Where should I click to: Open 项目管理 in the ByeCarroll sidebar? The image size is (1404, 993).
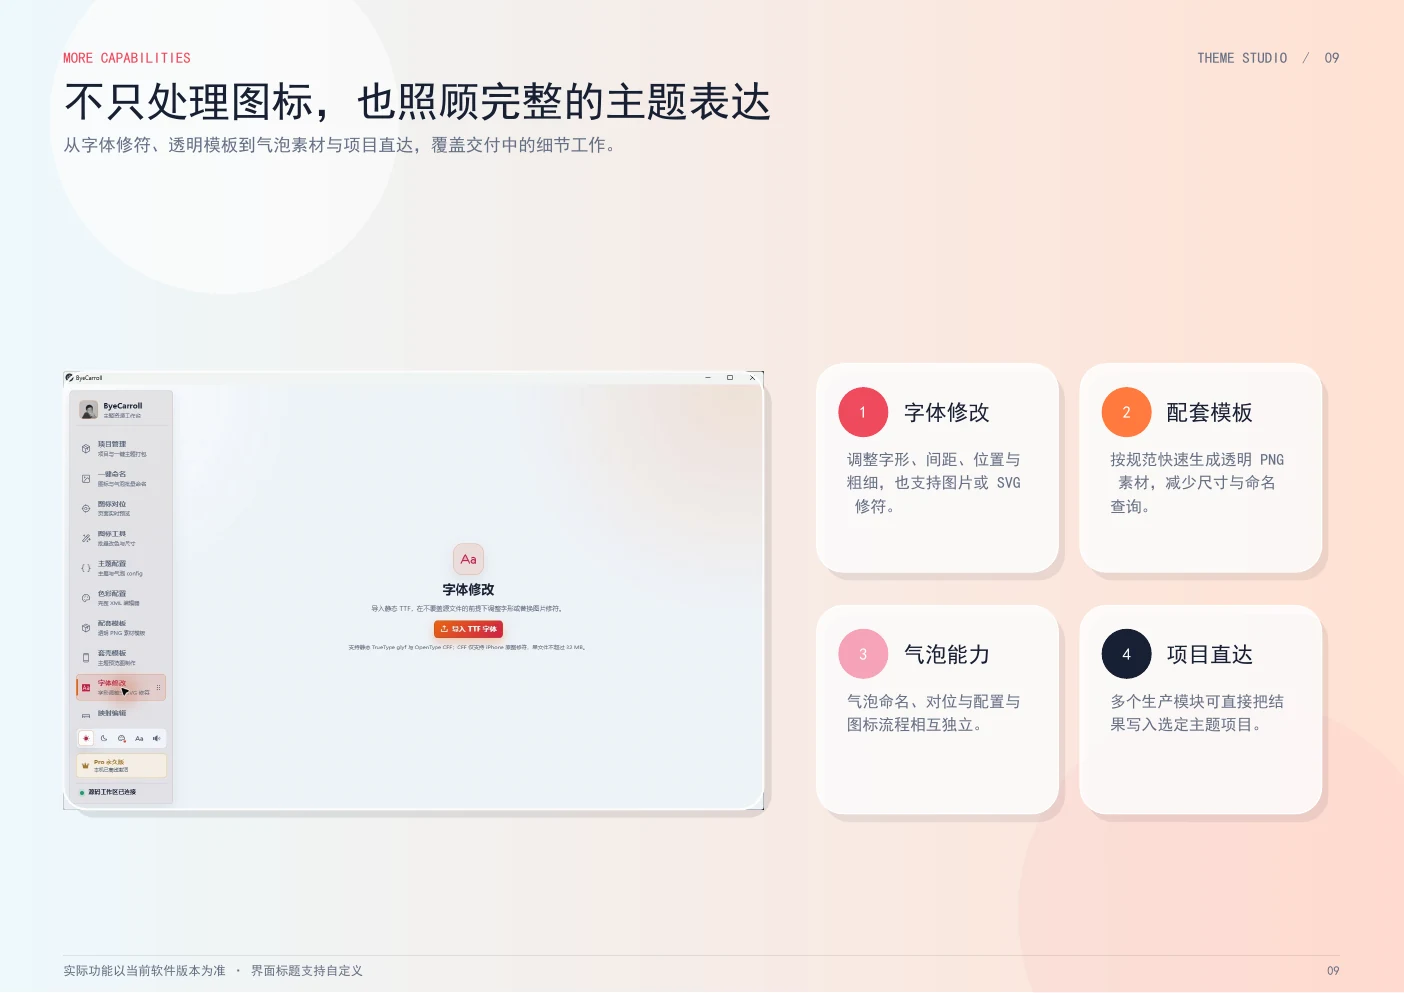click(120, 449)
